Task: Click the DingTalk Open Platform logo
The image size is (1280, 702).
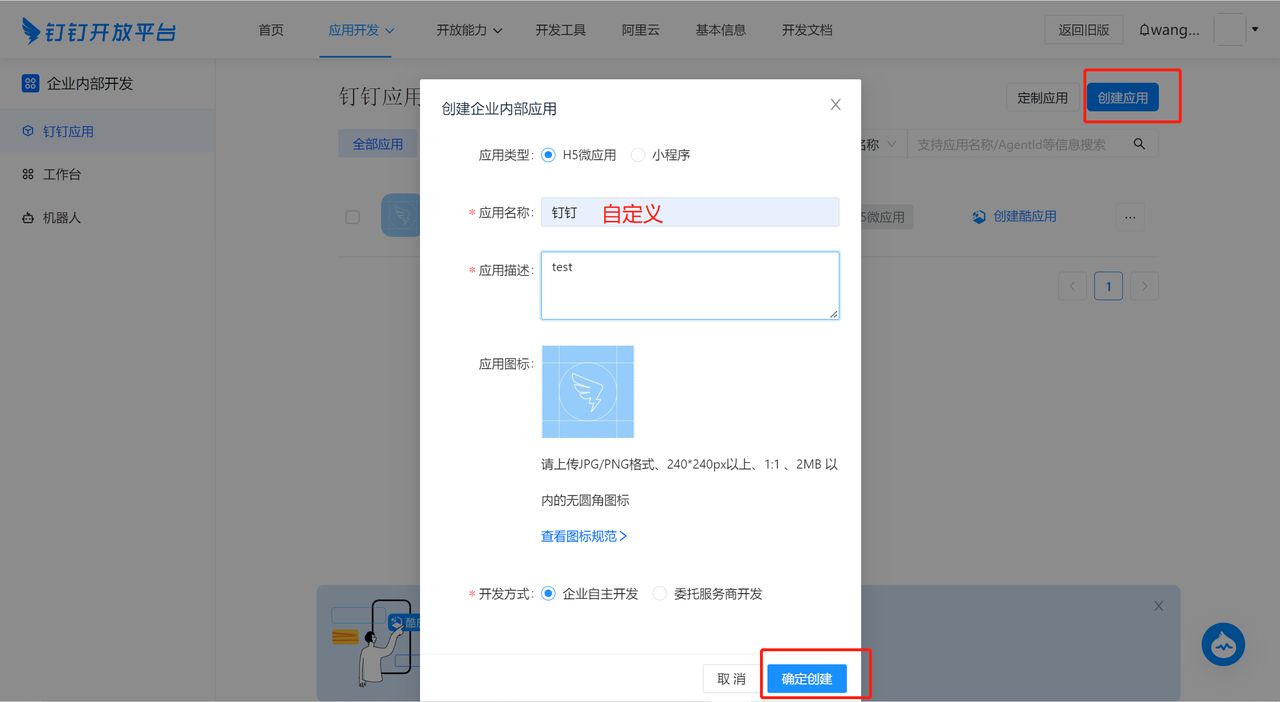Action: [x=99, y=30]
